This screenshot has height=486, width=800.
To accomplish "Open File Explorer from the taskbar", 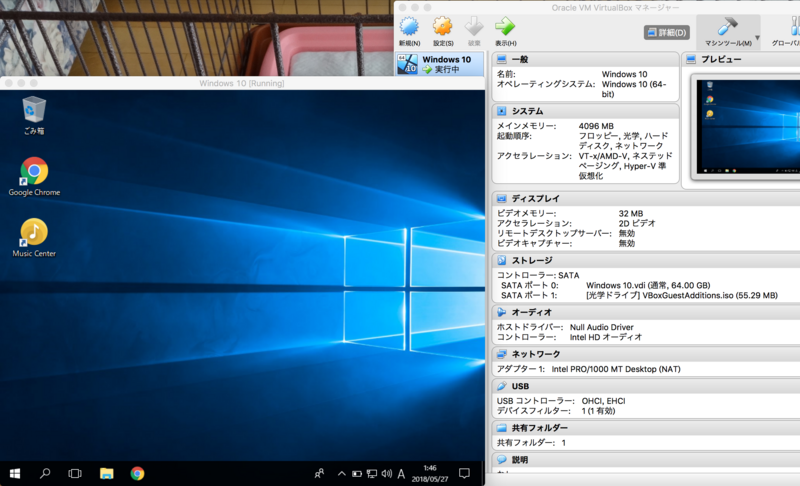I will 106,474.
